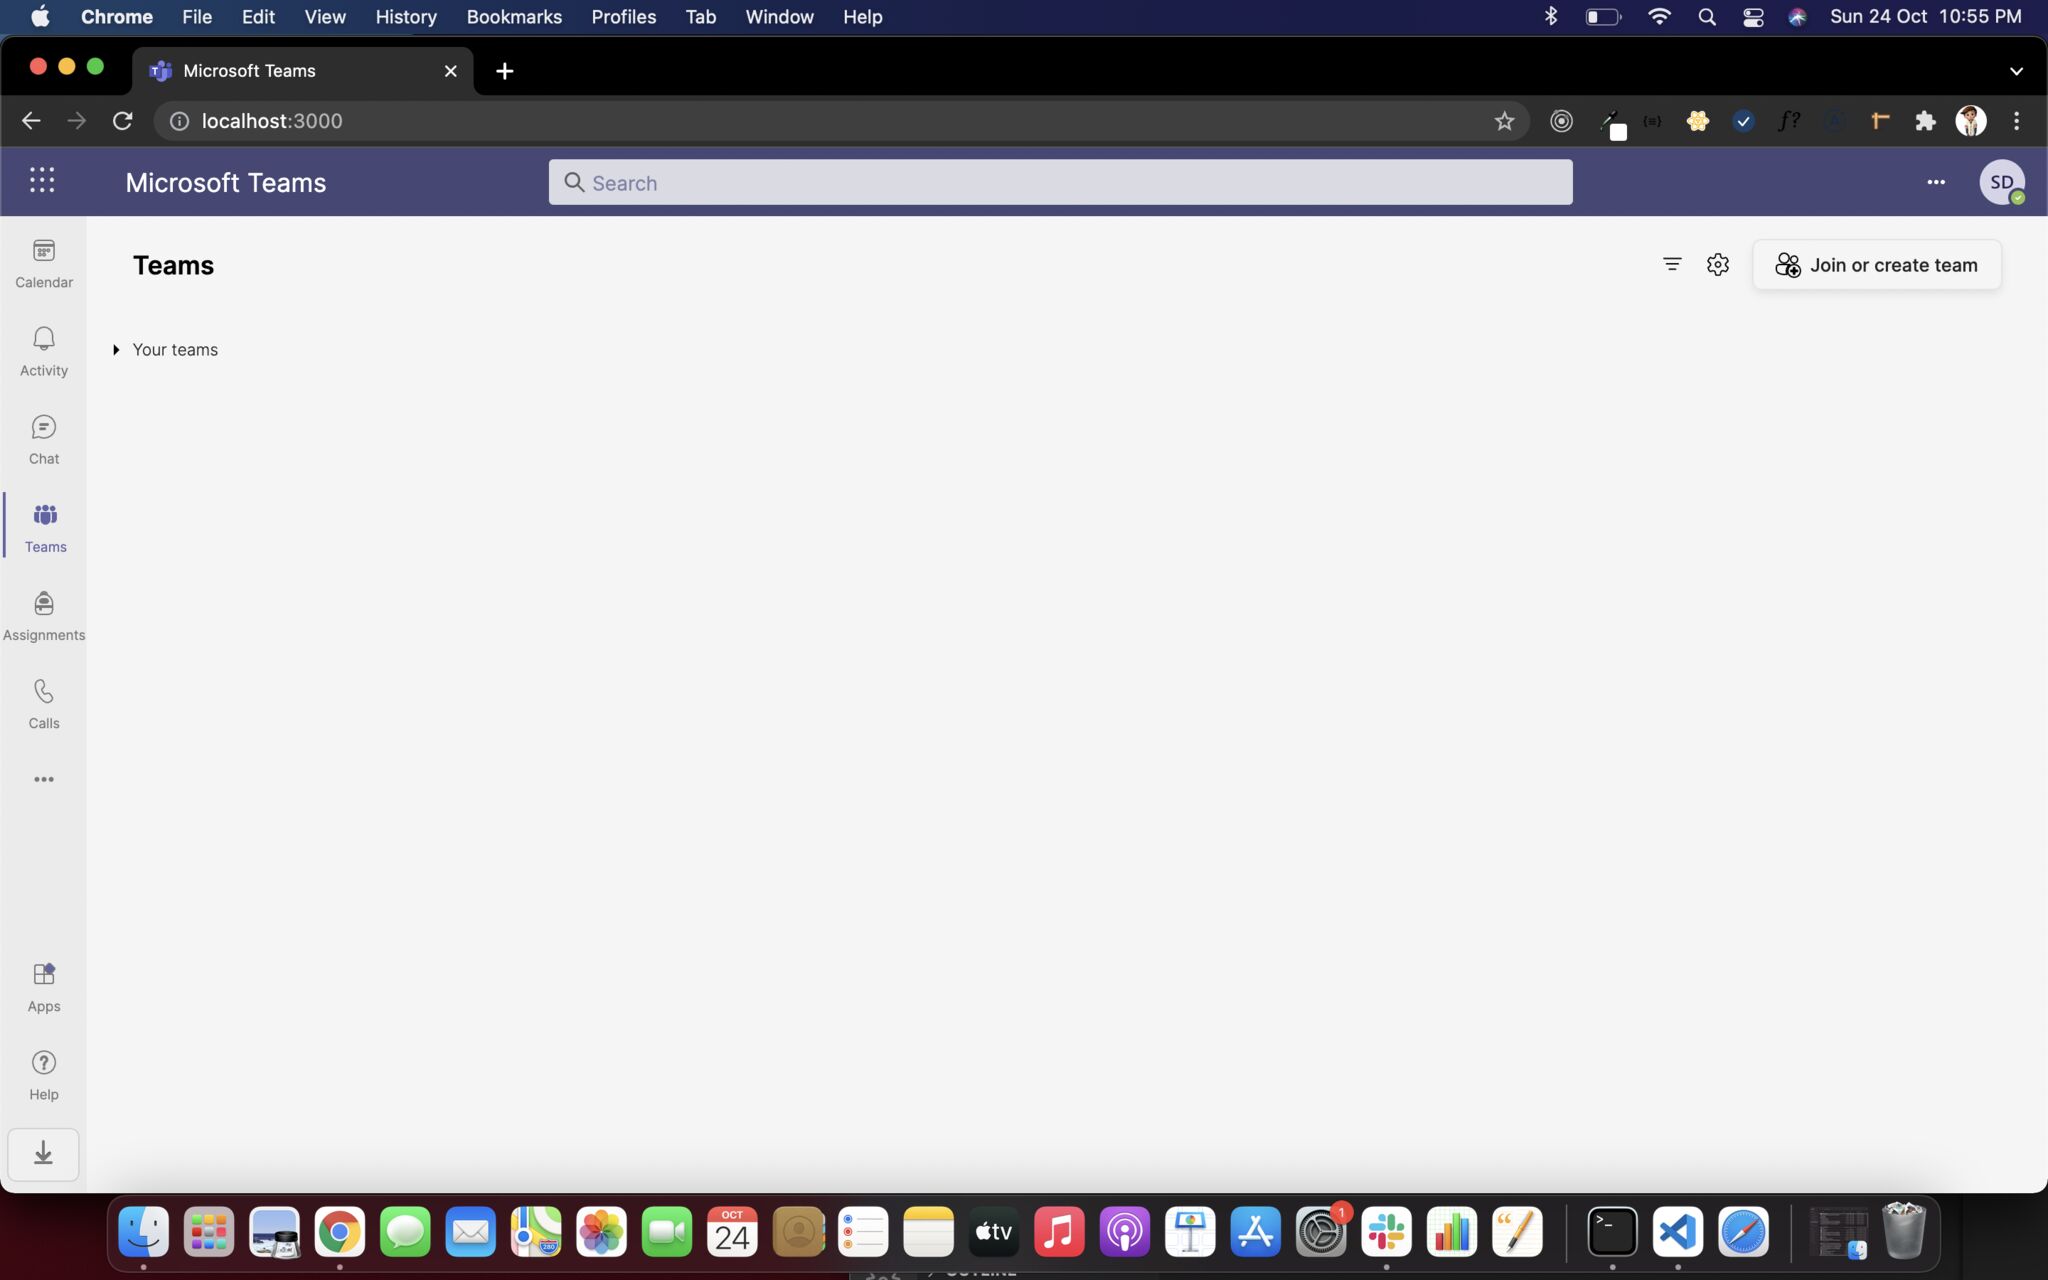Open the teams filter icon
Image resolution: width=2048 pixels, height=1280 pixels.
point(1672,264)
